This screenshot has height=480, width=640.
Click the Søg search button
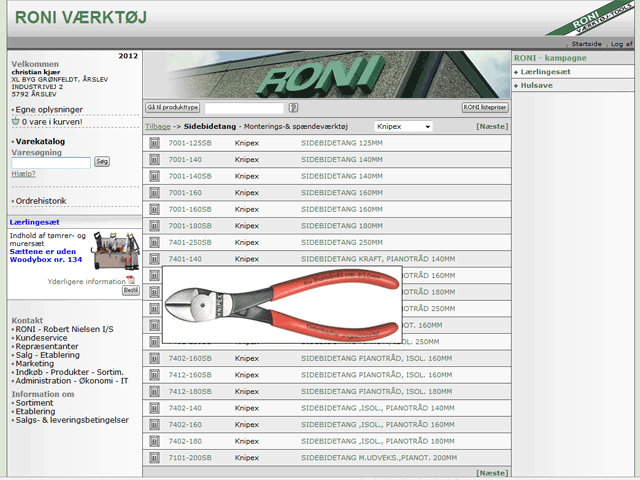[102, 162]
